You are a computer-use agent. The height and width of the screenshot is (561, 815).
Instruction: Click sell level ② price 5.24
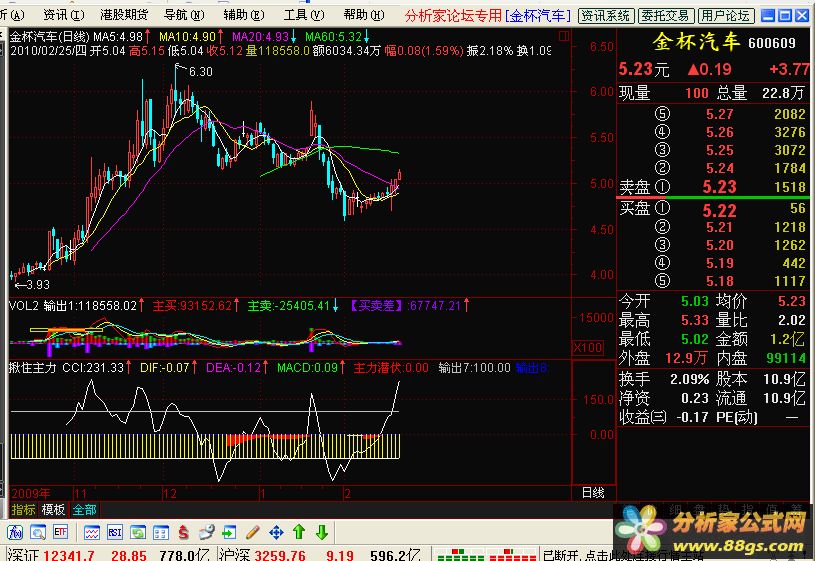[719, 168]
